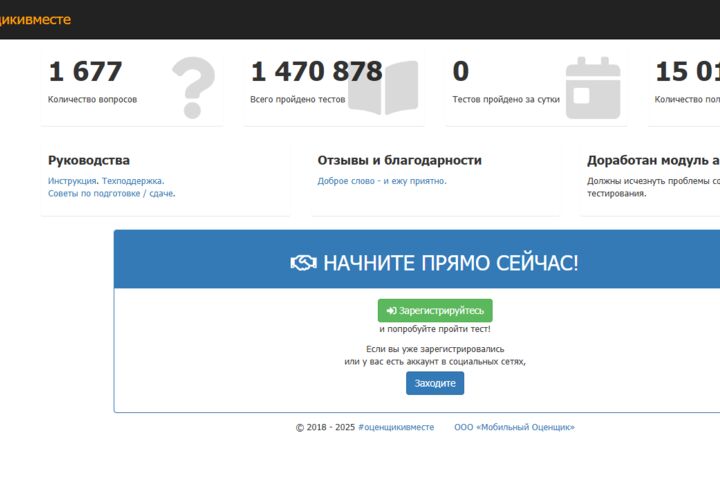The image size is (720, 480).
Task: Click the и попробуйте пройти тест! text
Action: pos(435,329)
